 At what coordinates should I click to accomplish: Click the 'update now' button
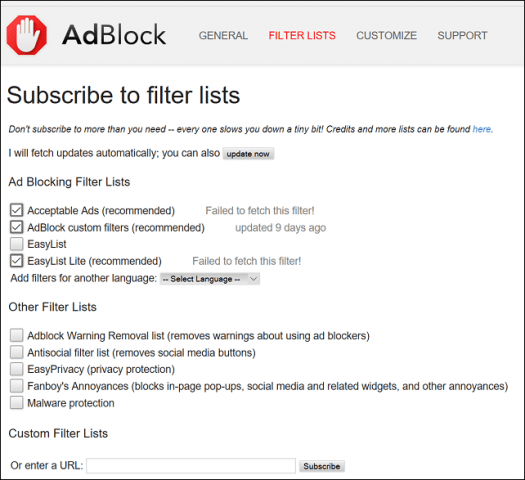point(248,154)
